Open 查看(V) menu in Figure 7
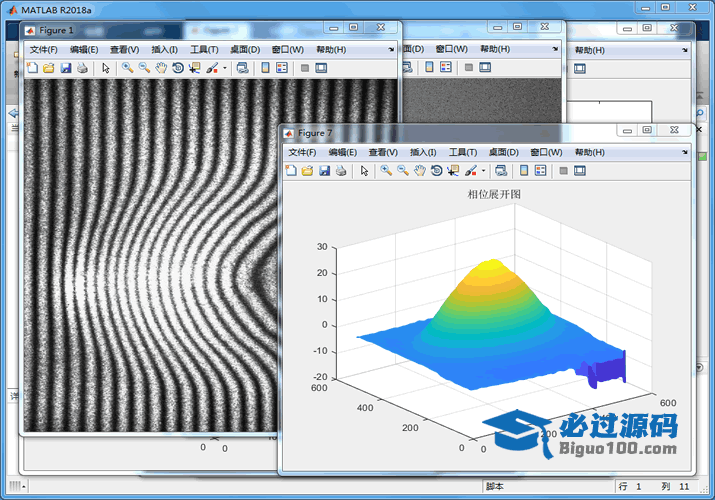Viewport: 715px width, 500px height. point(383,152)
